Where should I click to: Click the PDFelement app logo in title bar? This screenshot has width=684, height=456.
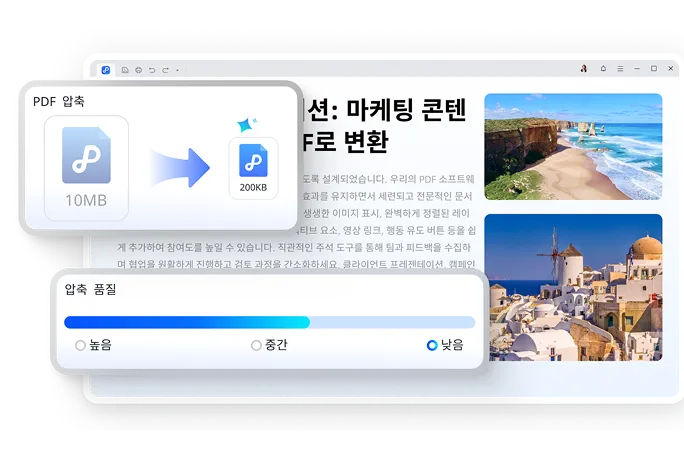(106, 70)
